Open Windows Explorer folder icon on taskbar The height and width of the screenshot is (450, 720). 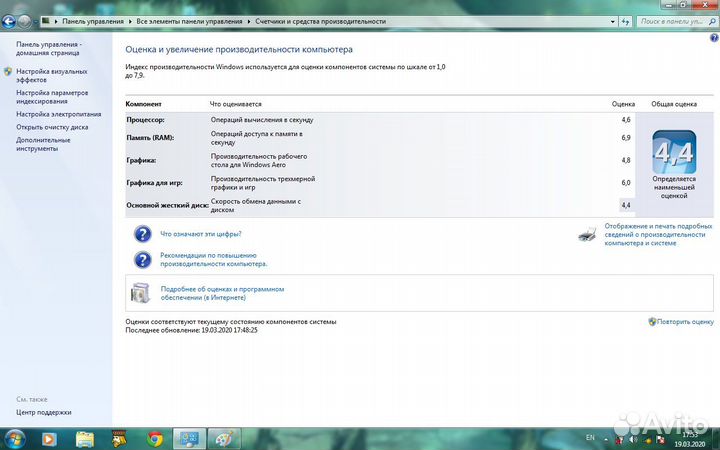click(x=84, y=439)
